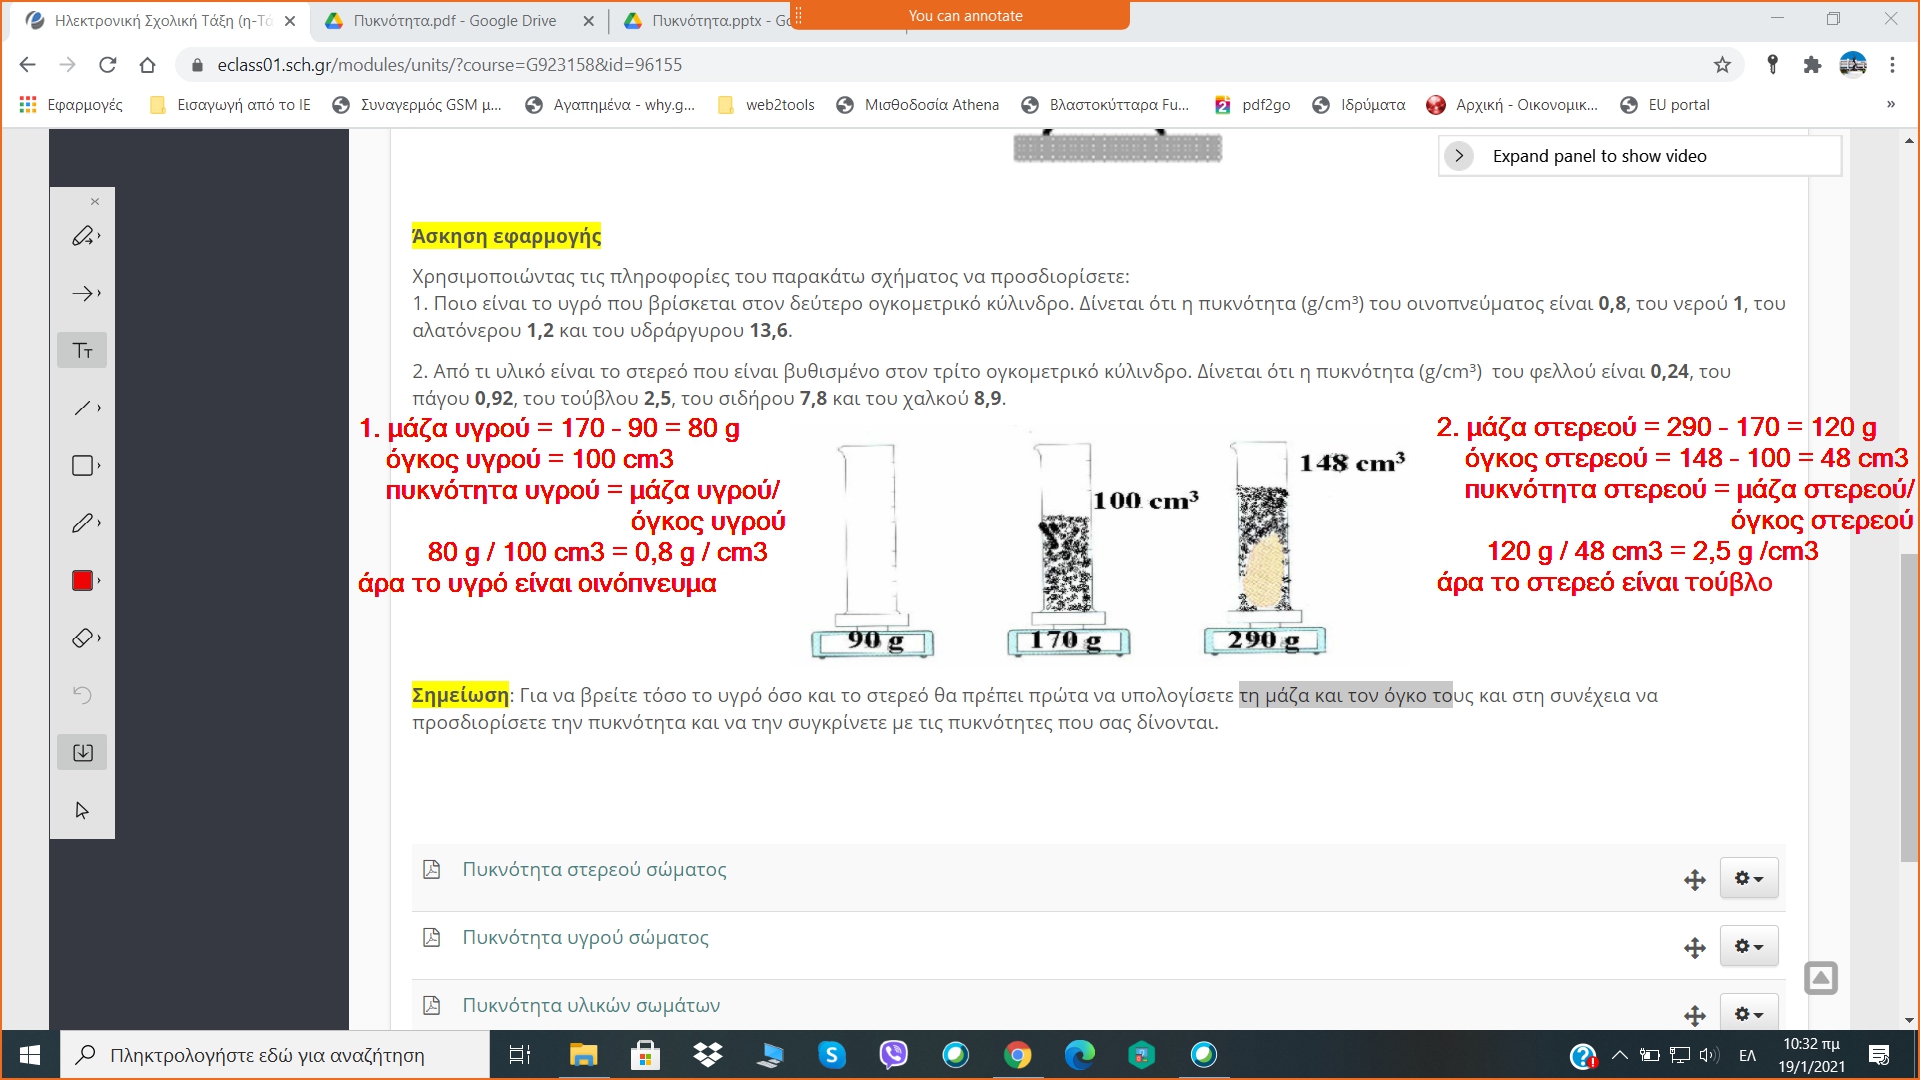The height and width of the screenshot is (1080, 1920).
Task: Open Chrome from taskbar
Action: [1018, 1055]
